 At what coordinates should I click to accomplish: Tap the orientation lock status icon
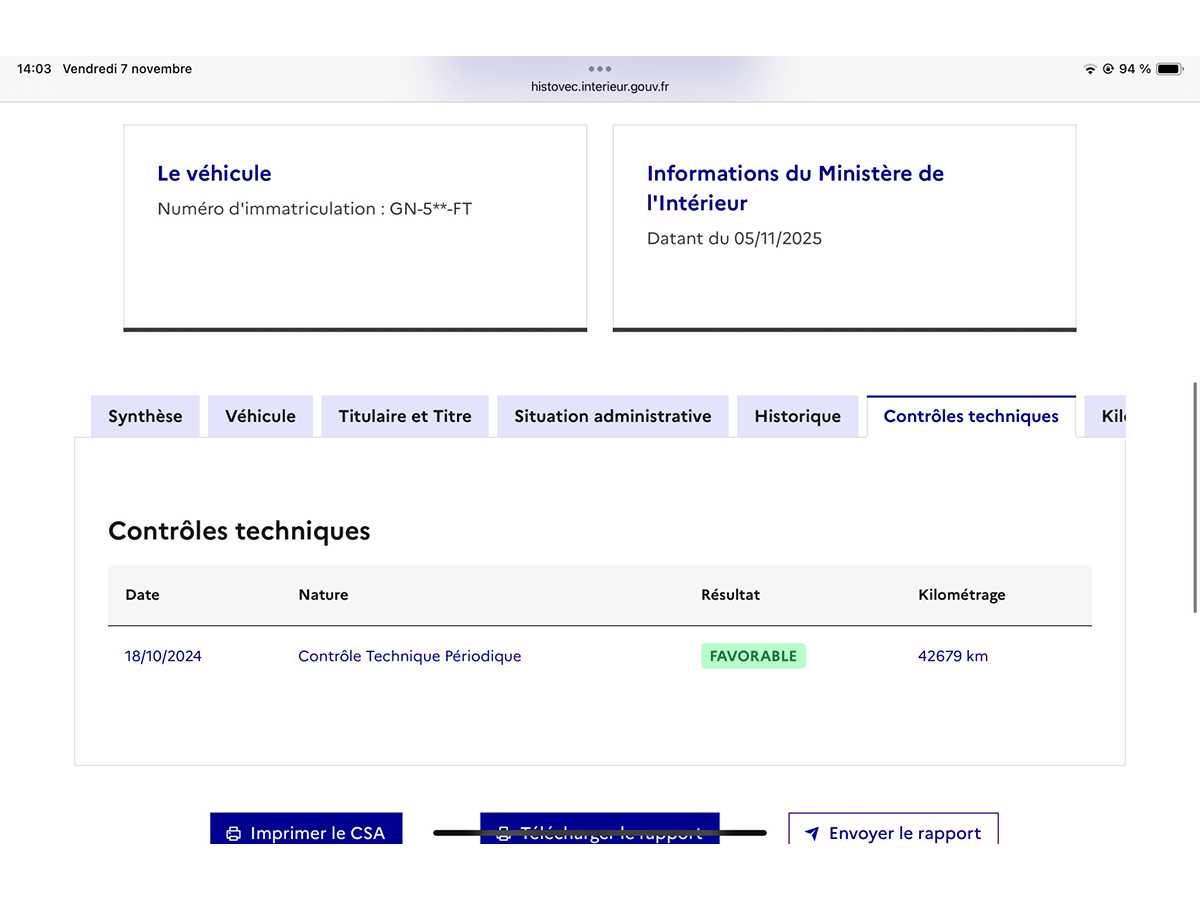pyautogui.click(x=1107, y=69)
